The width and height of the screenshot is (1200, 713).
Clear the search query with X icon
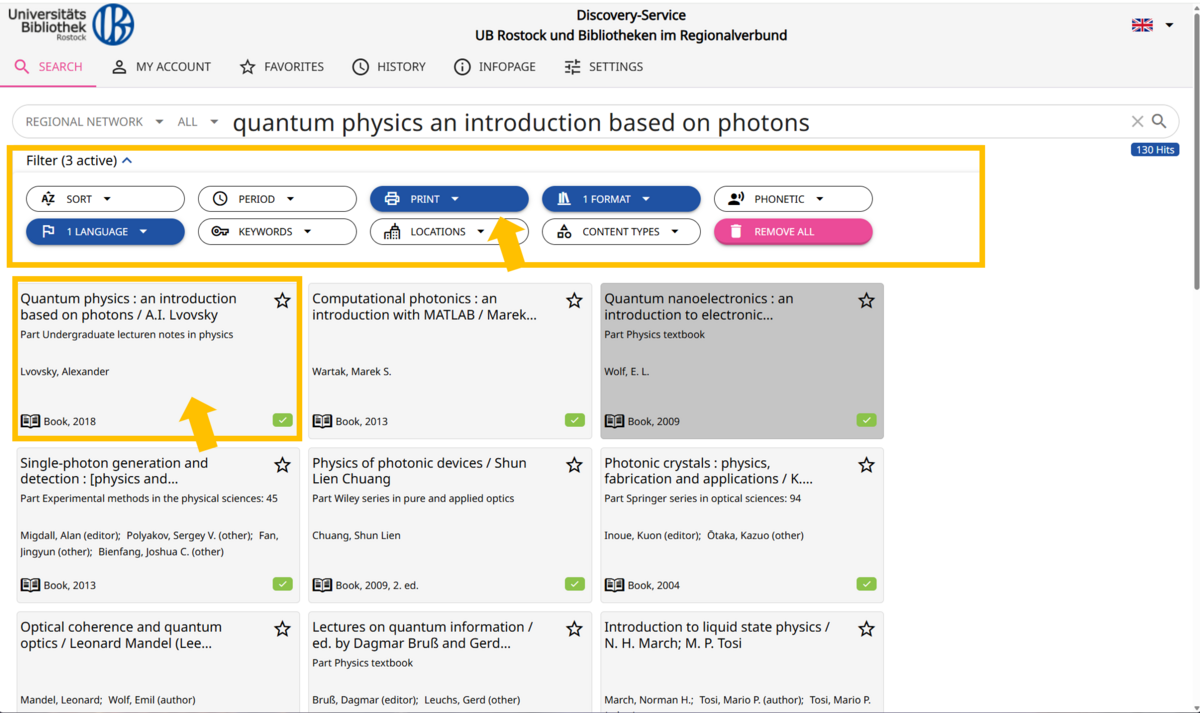click(x=1137, y=121)
